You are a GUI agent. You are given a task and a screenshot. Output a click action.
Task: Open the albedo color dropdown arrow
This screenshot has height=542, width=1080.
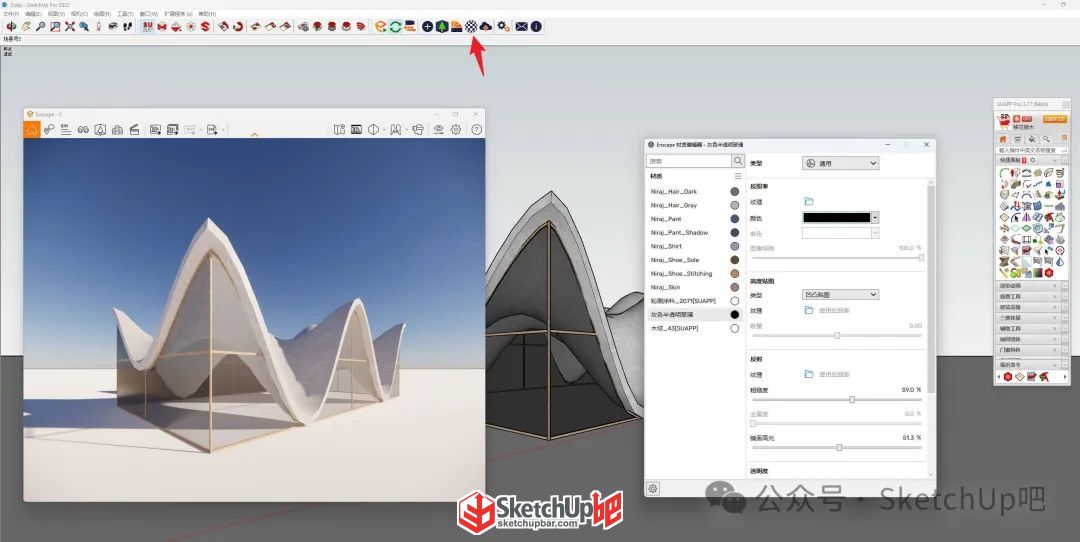pyautogui.click(x=875, y=218)
